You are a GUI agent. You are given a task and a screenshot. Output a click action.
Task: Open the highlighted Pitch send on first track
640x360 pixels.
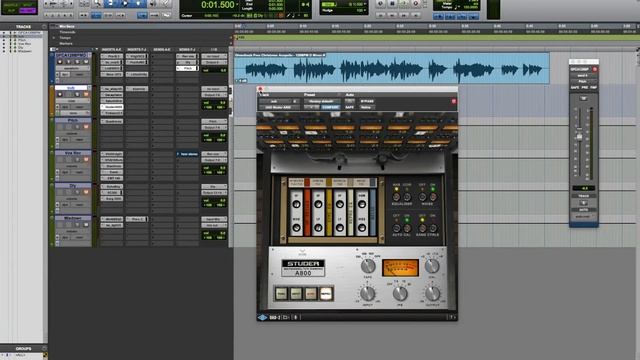[187, 68]
